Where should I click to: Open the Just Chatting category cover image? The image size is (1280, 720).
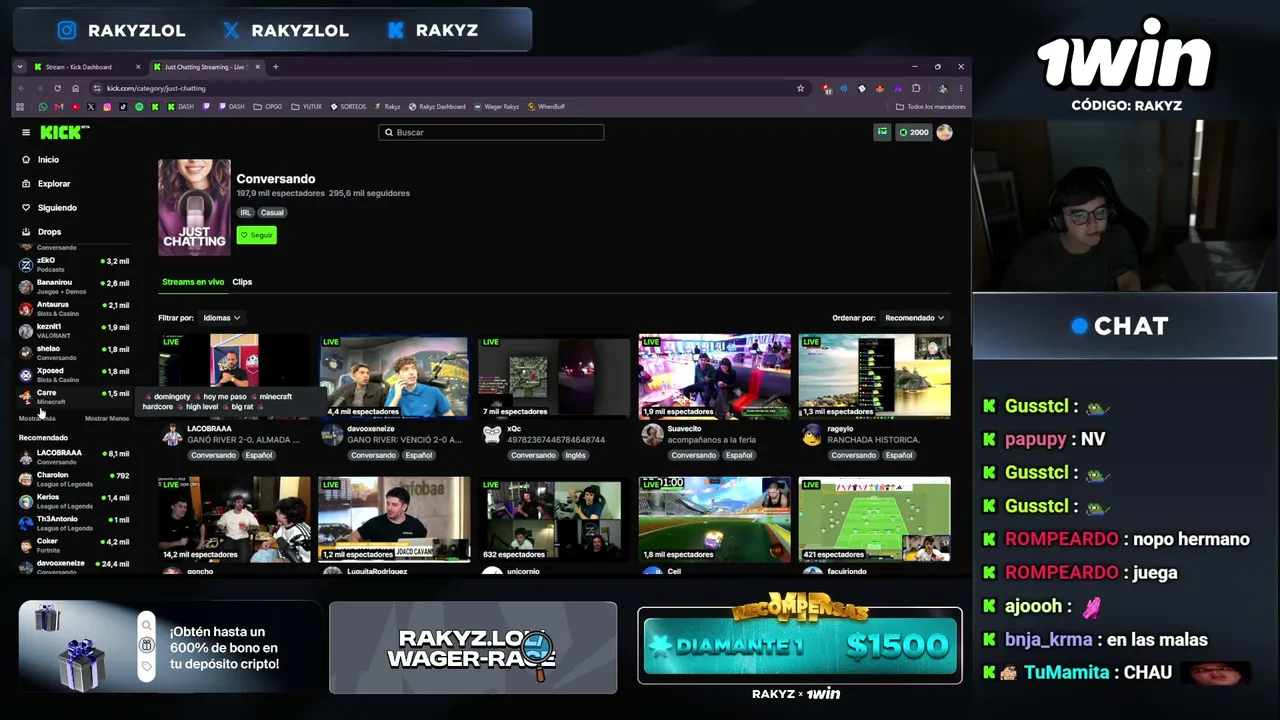pos(194,207)
